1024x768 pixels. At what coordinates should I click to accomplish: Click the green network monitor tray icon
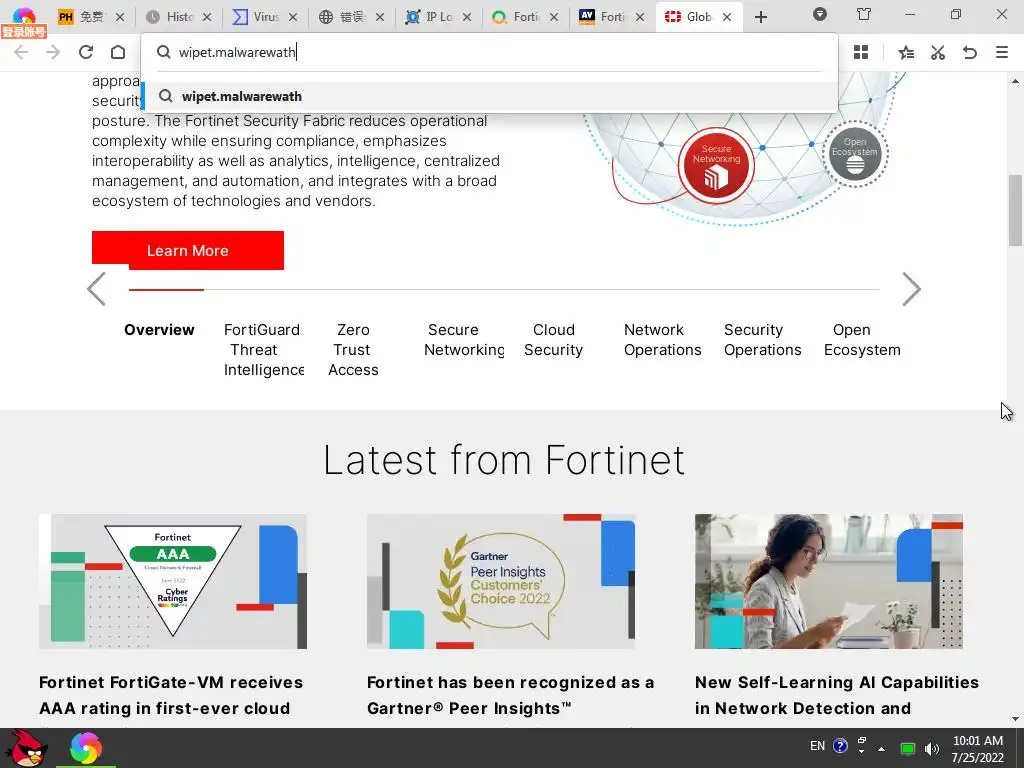pos(907,748)
